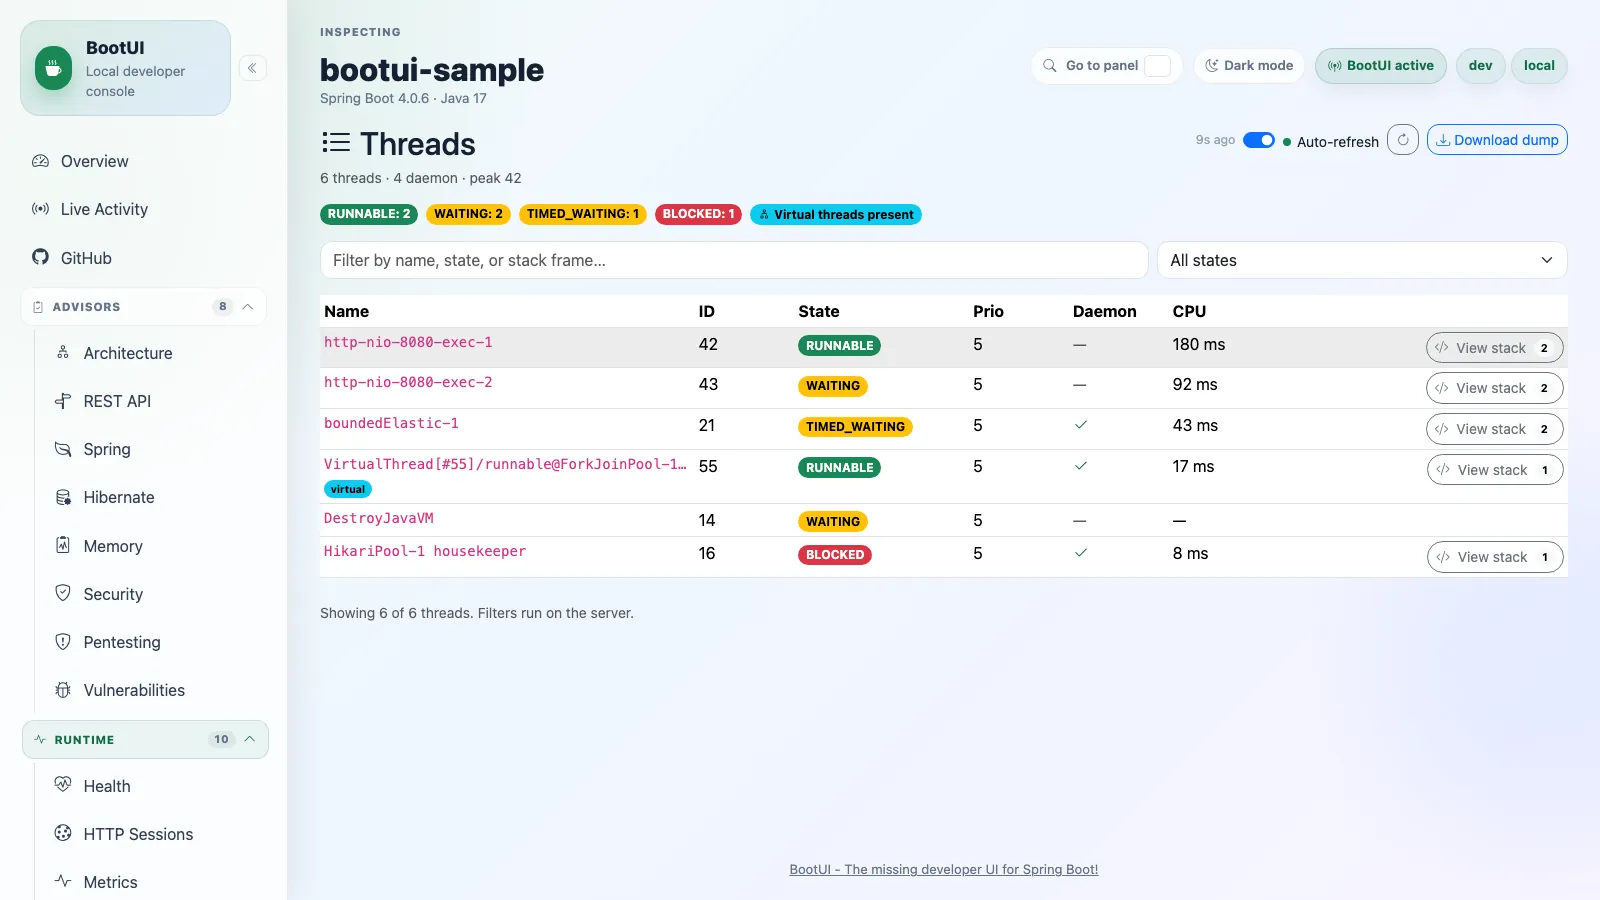
Task: Click the WAITING: 2 summary badge
Action: [468, 214]
